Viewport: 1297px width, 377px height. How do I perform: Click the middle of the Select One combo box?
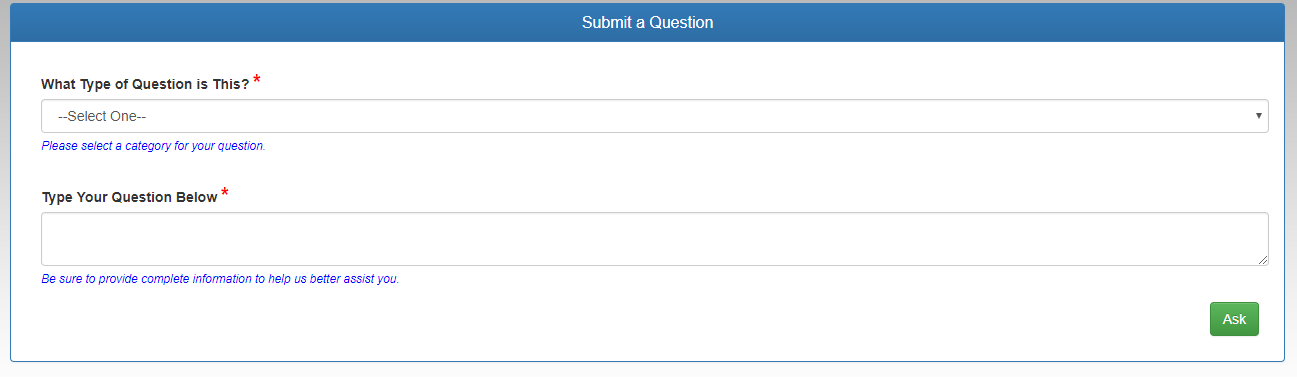[655, 116]
